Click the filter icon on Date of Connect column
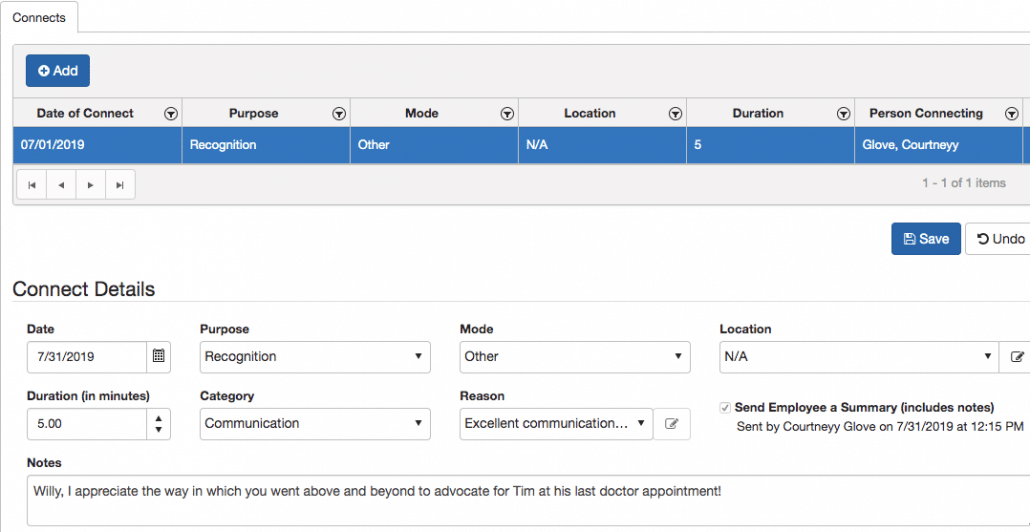1030x532 pixels. (x=170, y=114)
